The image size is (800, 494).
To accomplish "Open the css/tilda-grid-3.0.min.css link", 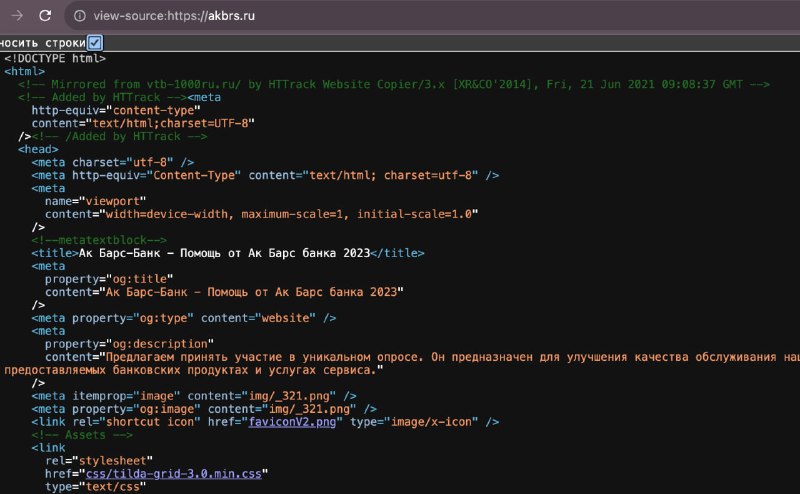I will pos(173,474).
